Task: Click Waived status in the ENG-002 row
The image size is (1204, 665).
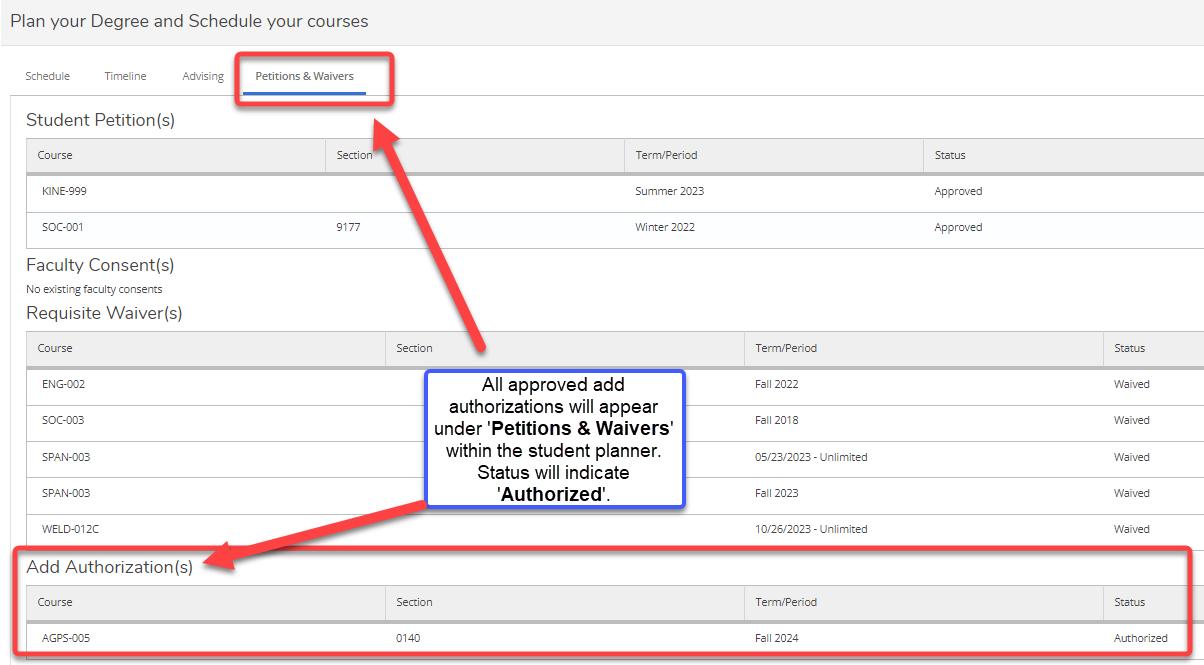Action: tap(1132, 384)
